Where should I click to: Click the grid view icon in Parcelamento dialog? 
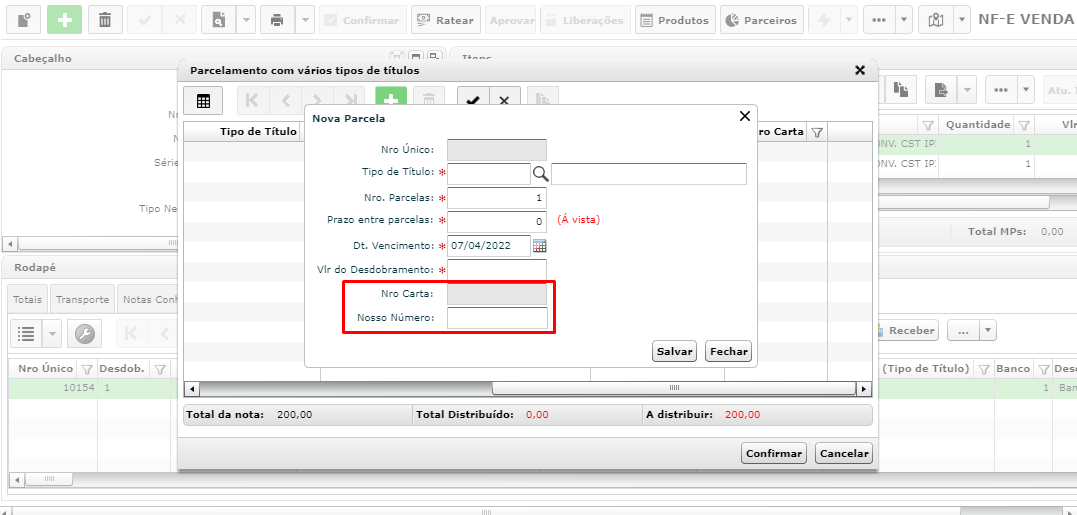(203, 101)
